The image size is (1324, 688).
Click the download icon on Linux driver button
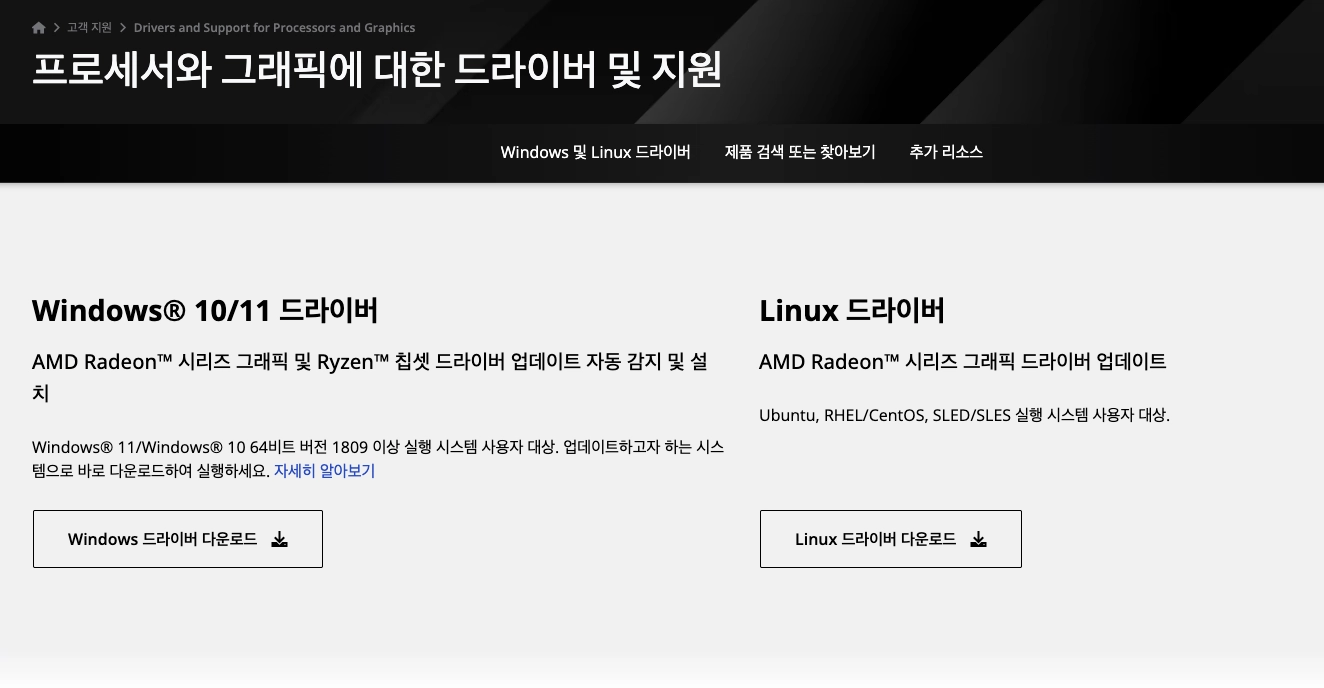pyautogui.click(x=978, y=539)
